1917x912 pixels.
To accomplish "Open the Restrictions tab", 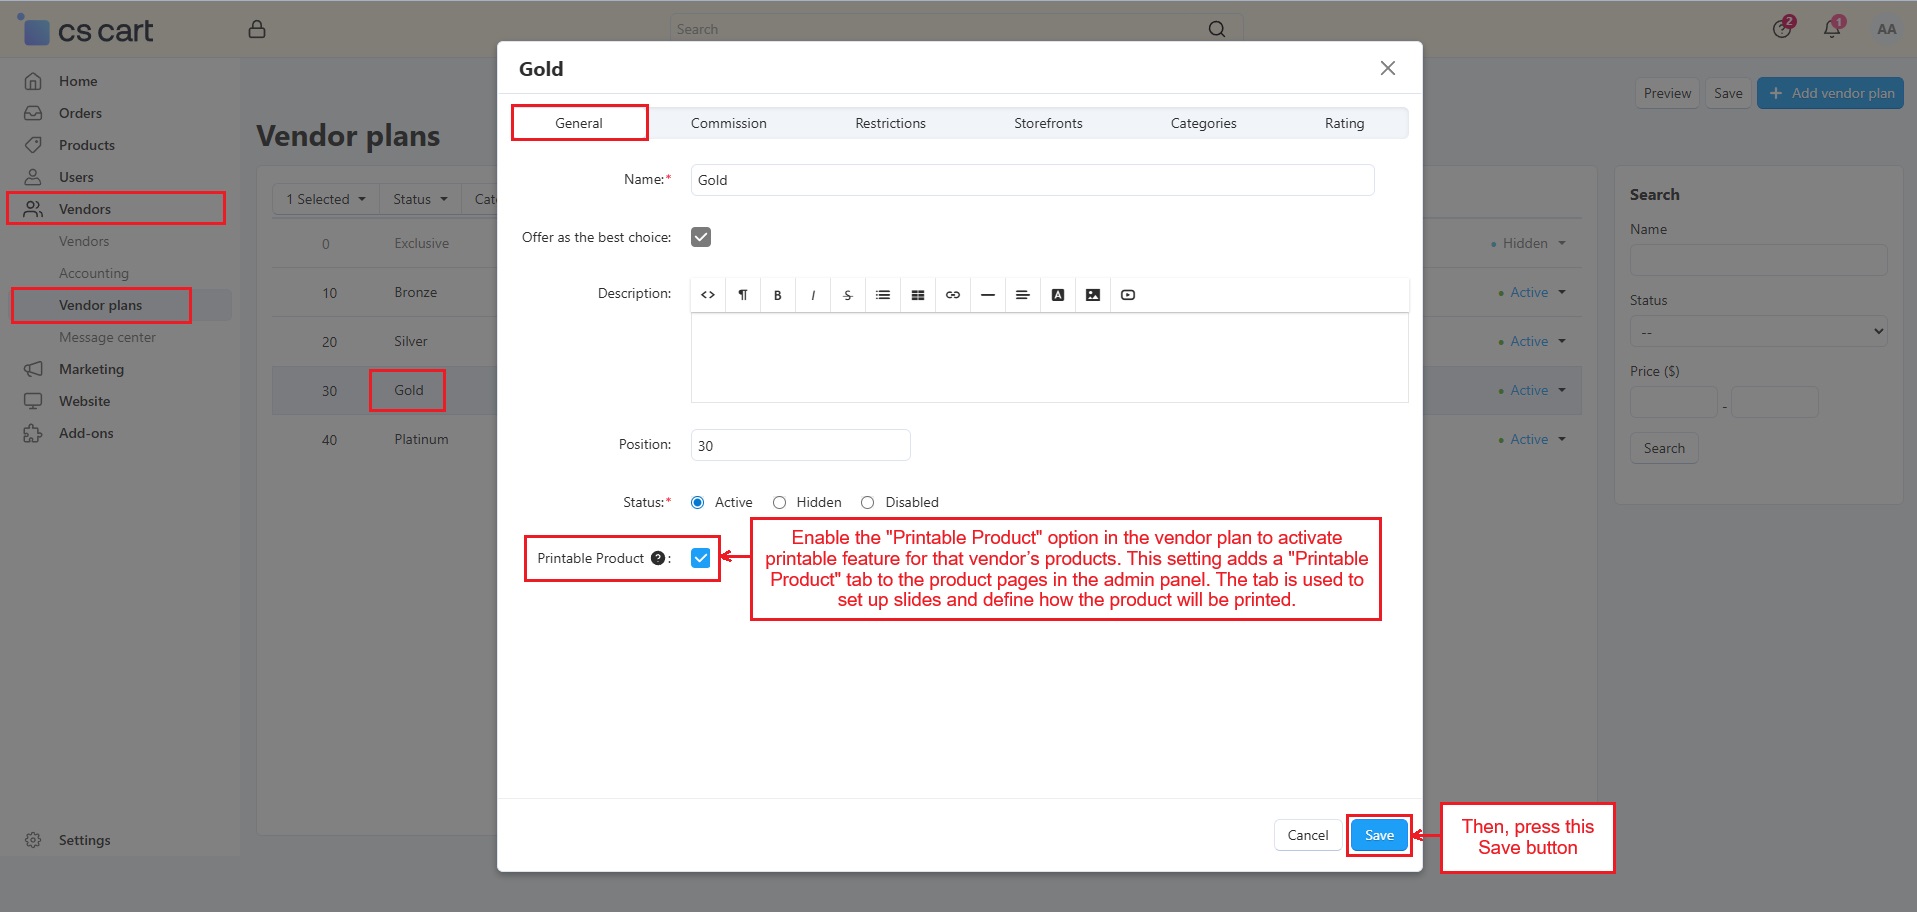I will [x=890, y=123].
